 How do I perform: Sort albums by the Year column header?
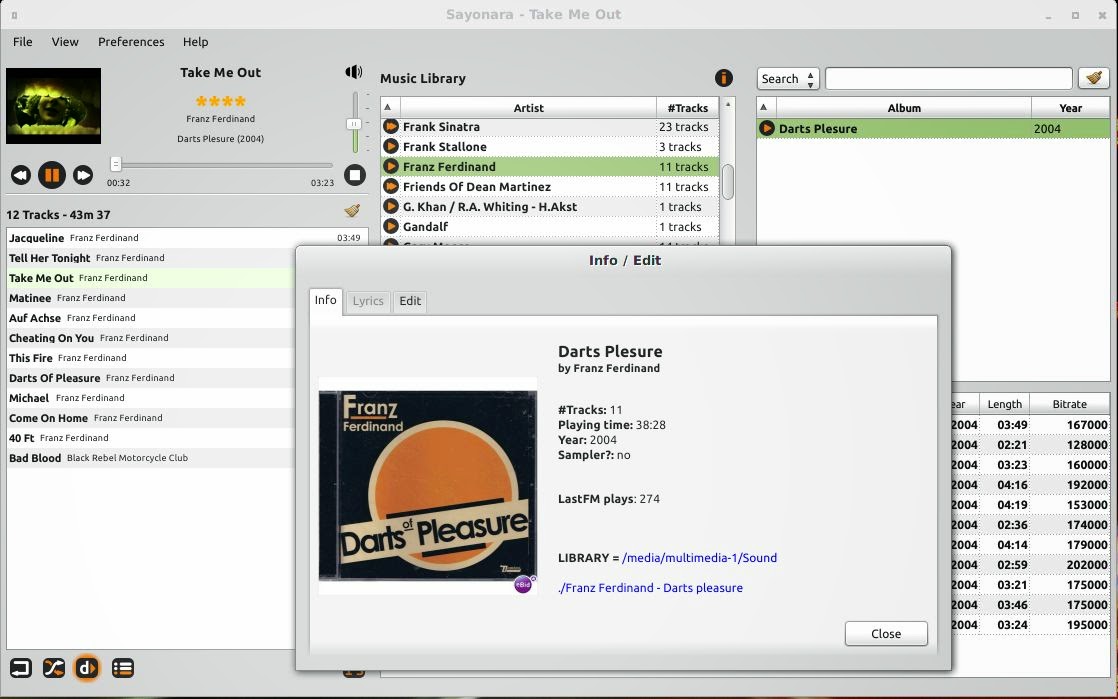(x=1070, y=108)
